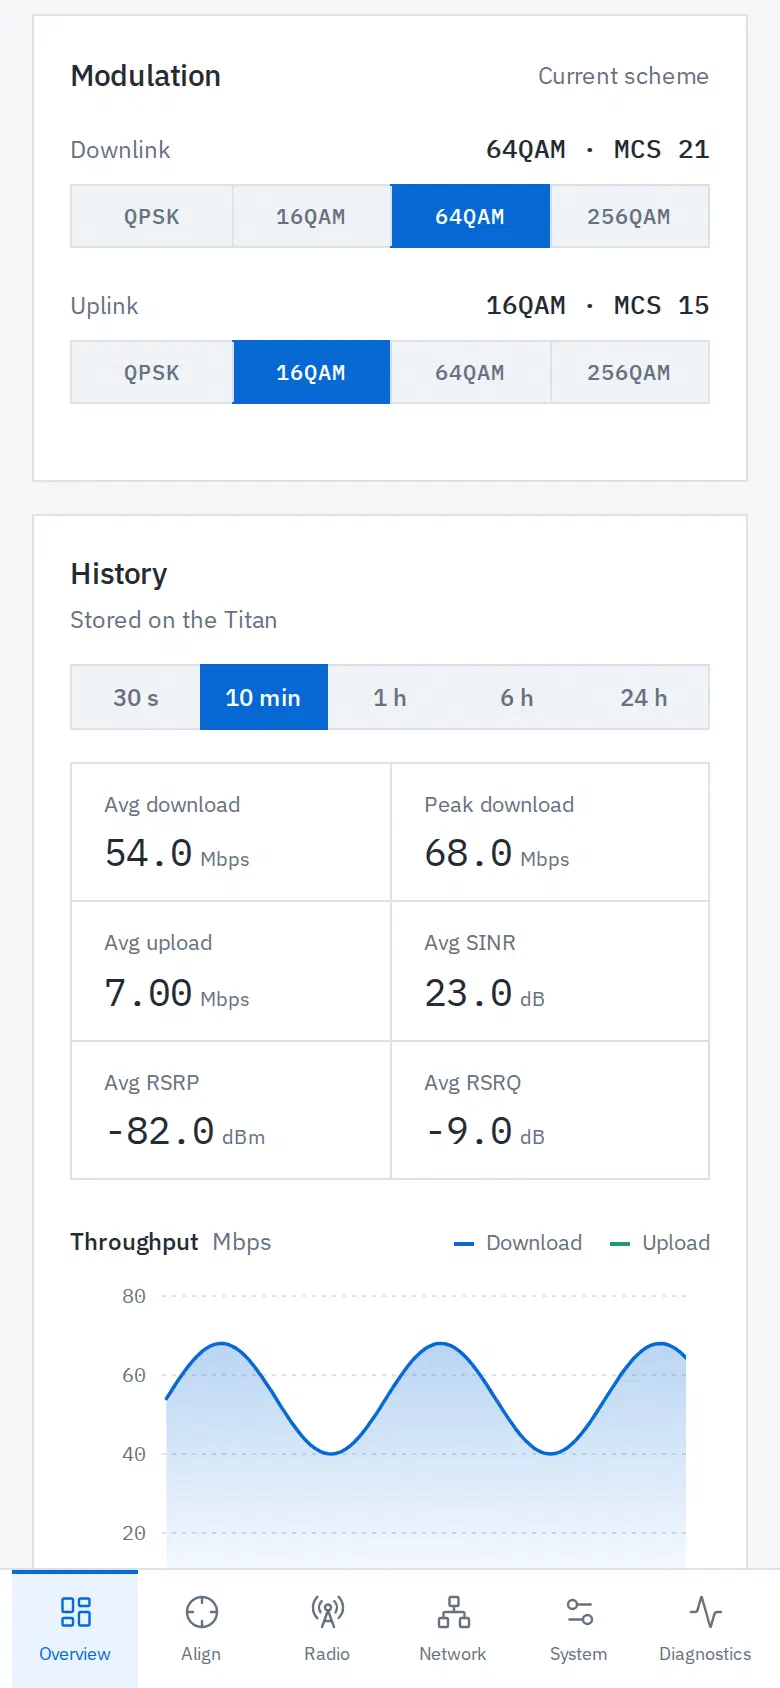Viewport: 780px width, 1688px height.
Task: Click the Avg RSRQ -9.0 dB card
Action: click(550, 1110)
